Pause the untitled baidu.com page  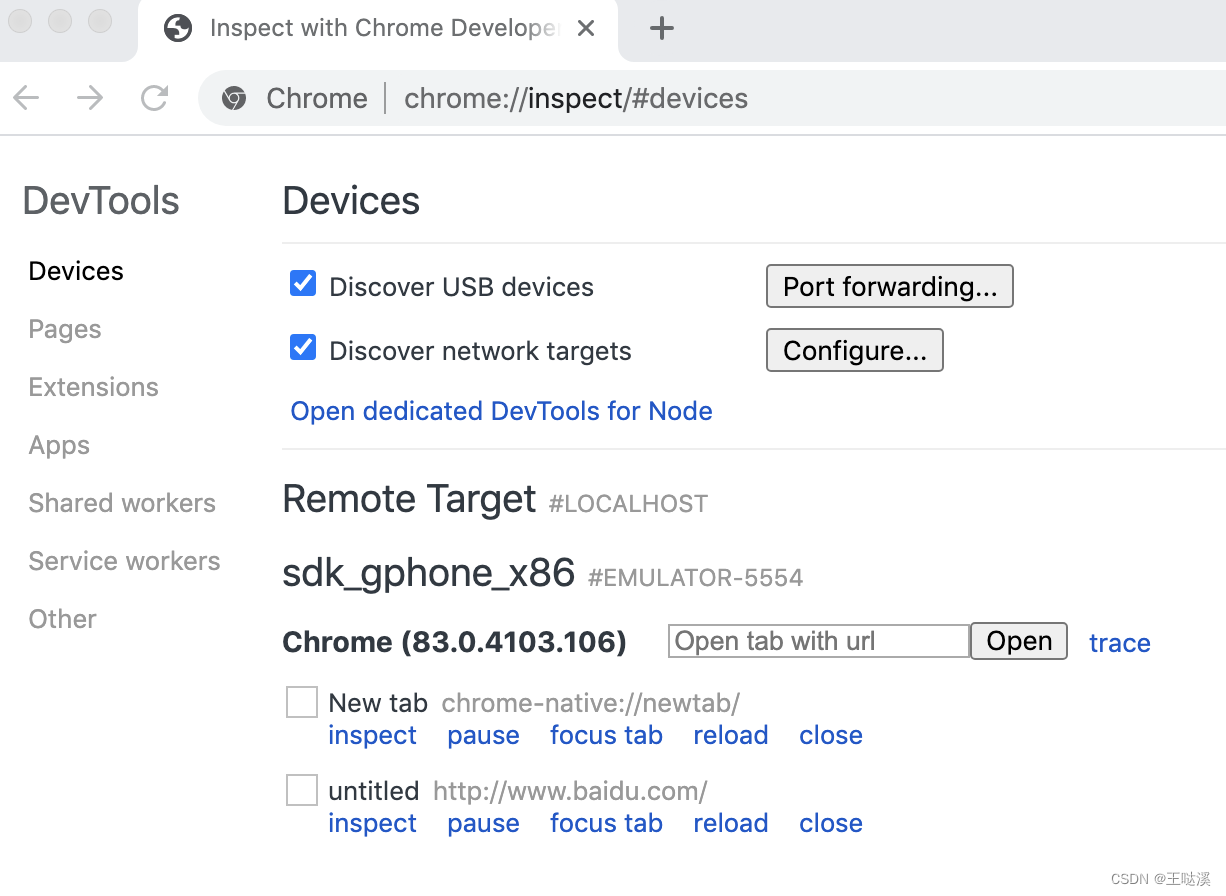pos(483,823)
